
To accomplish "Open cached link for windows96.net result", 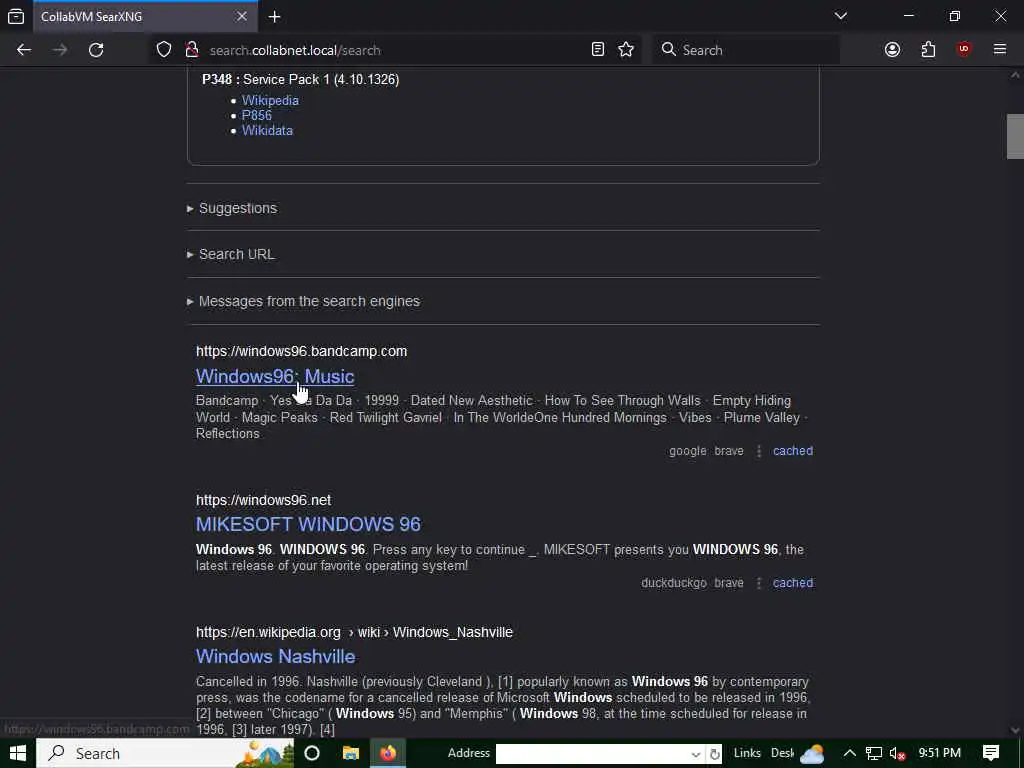I will click(x=793, y=583).
